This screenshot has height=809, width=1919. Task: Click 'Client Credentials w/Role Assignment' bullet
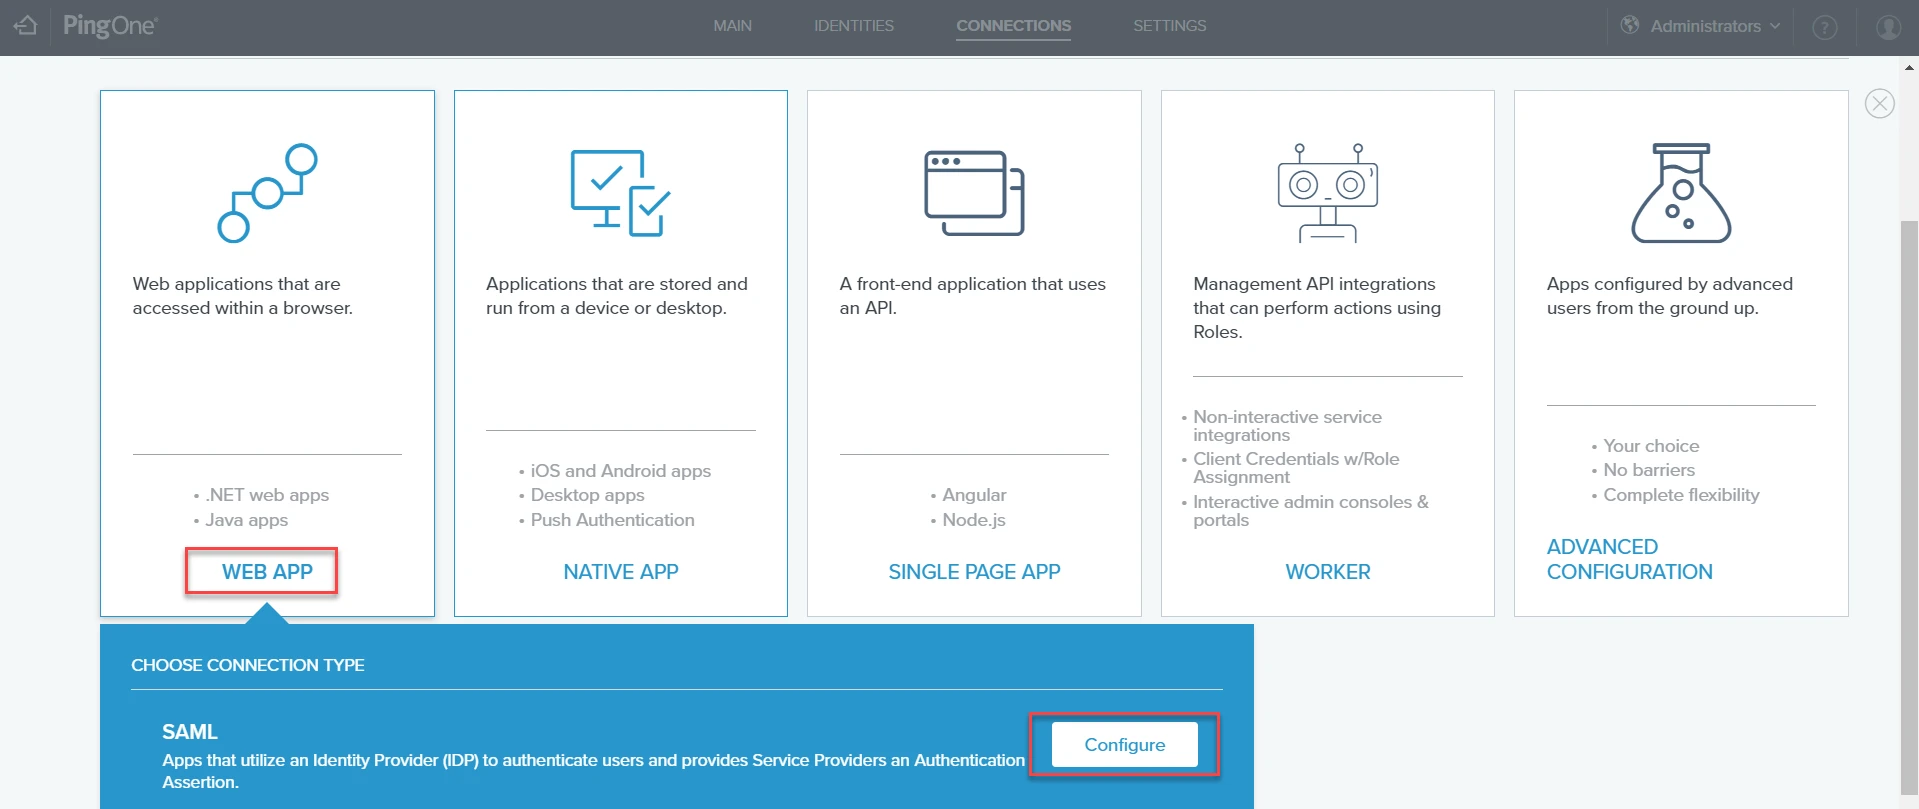1296,468
